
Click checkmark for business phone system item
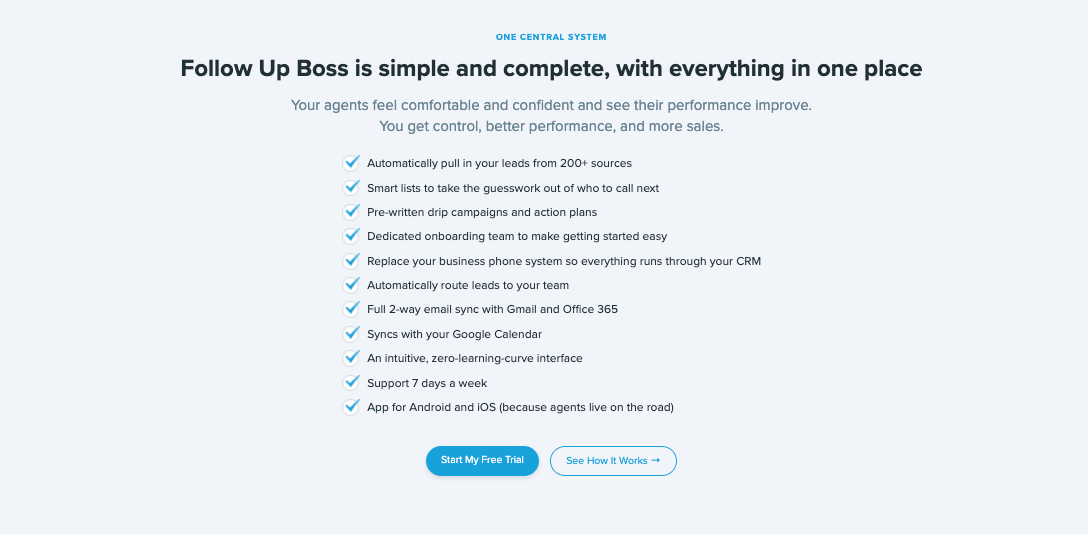click(x=351, y=261)
